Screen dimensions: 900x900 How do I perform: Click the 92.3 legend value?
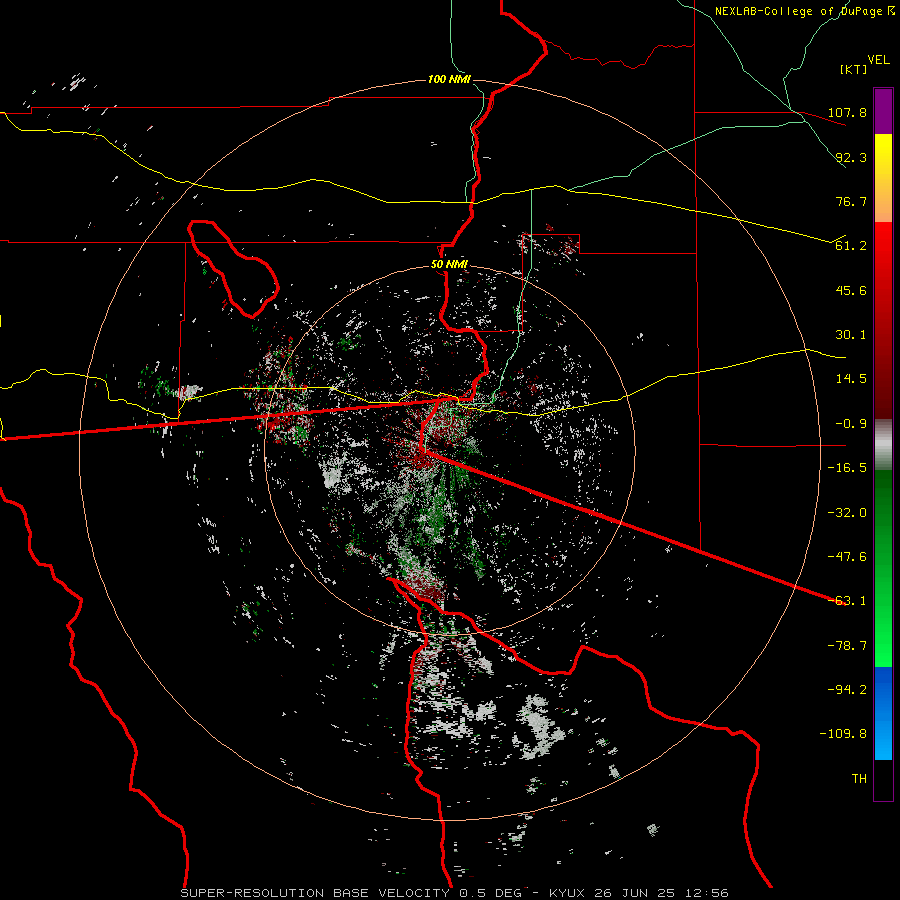point(851,157)
